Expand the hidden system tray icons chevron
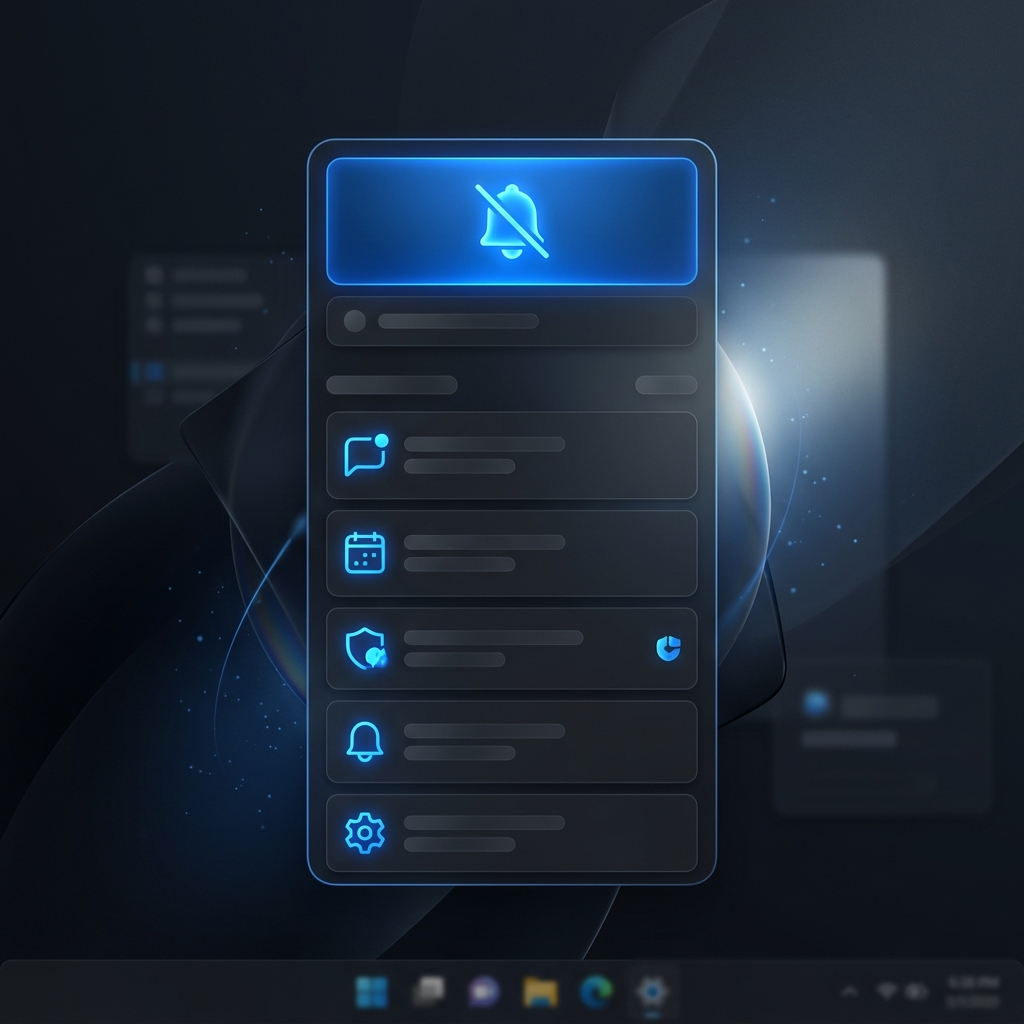This screenshot has height=1024, width=1024. [x=850, y=991]
